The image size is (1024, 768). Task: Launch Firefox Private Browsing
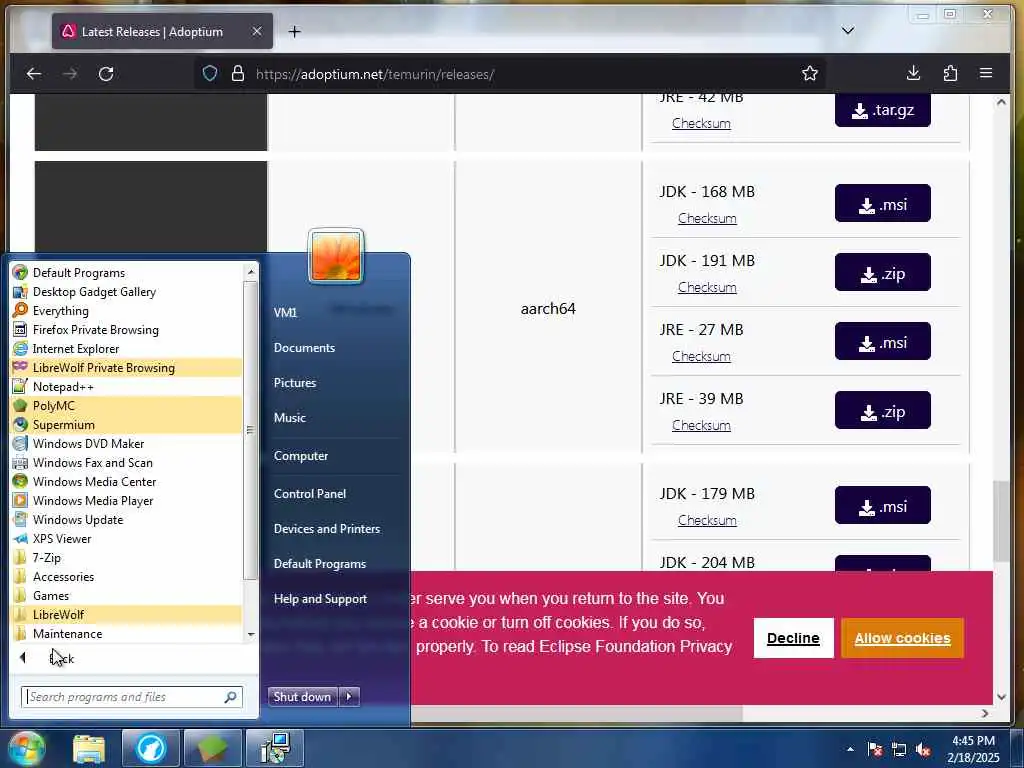pyautogui.click(x=95, y=329)
